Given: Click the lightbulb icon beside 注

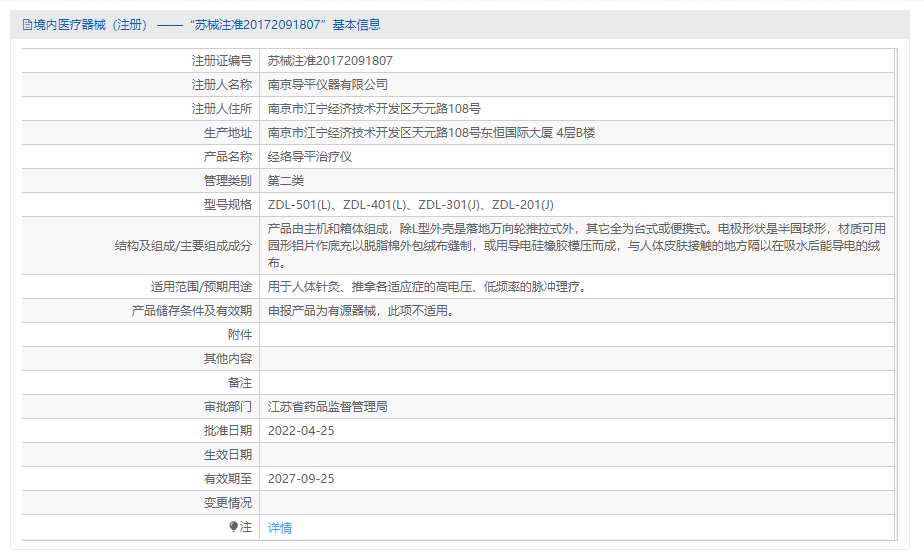Looking at the screenshot, I should (234, 527).
